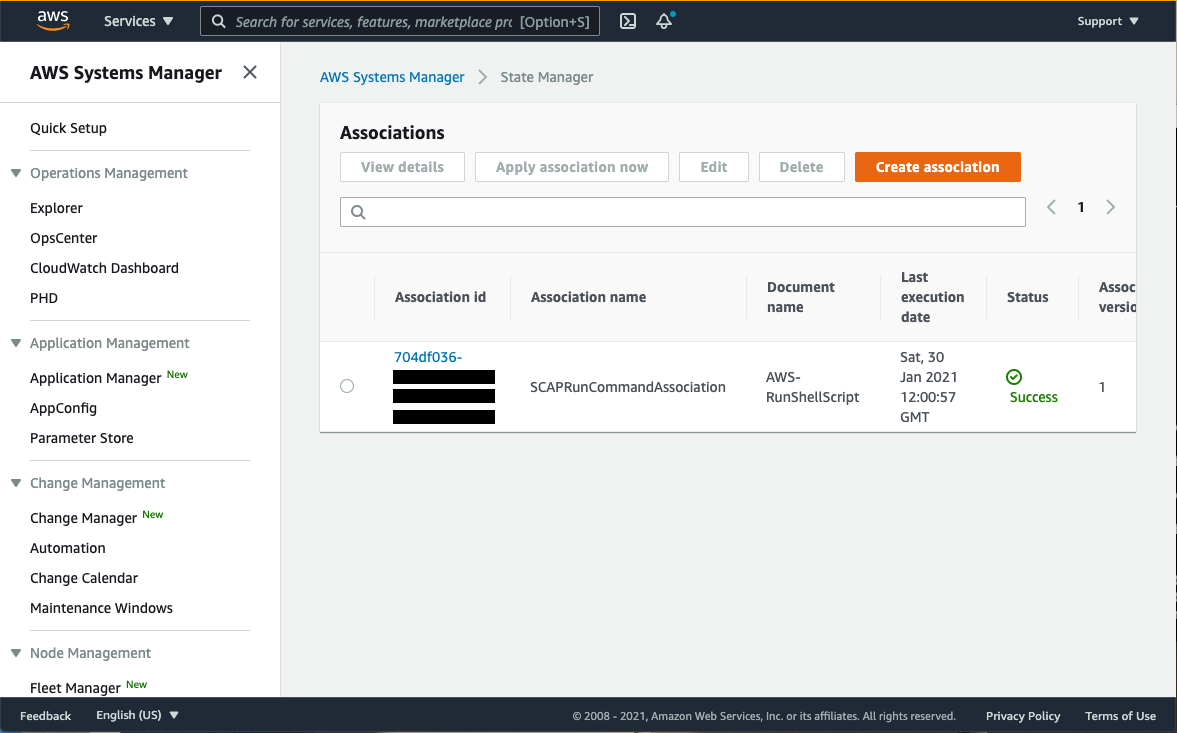1177x733 pixels.
Task: Go to next page of associations
Action: (x=1110, y=207)
